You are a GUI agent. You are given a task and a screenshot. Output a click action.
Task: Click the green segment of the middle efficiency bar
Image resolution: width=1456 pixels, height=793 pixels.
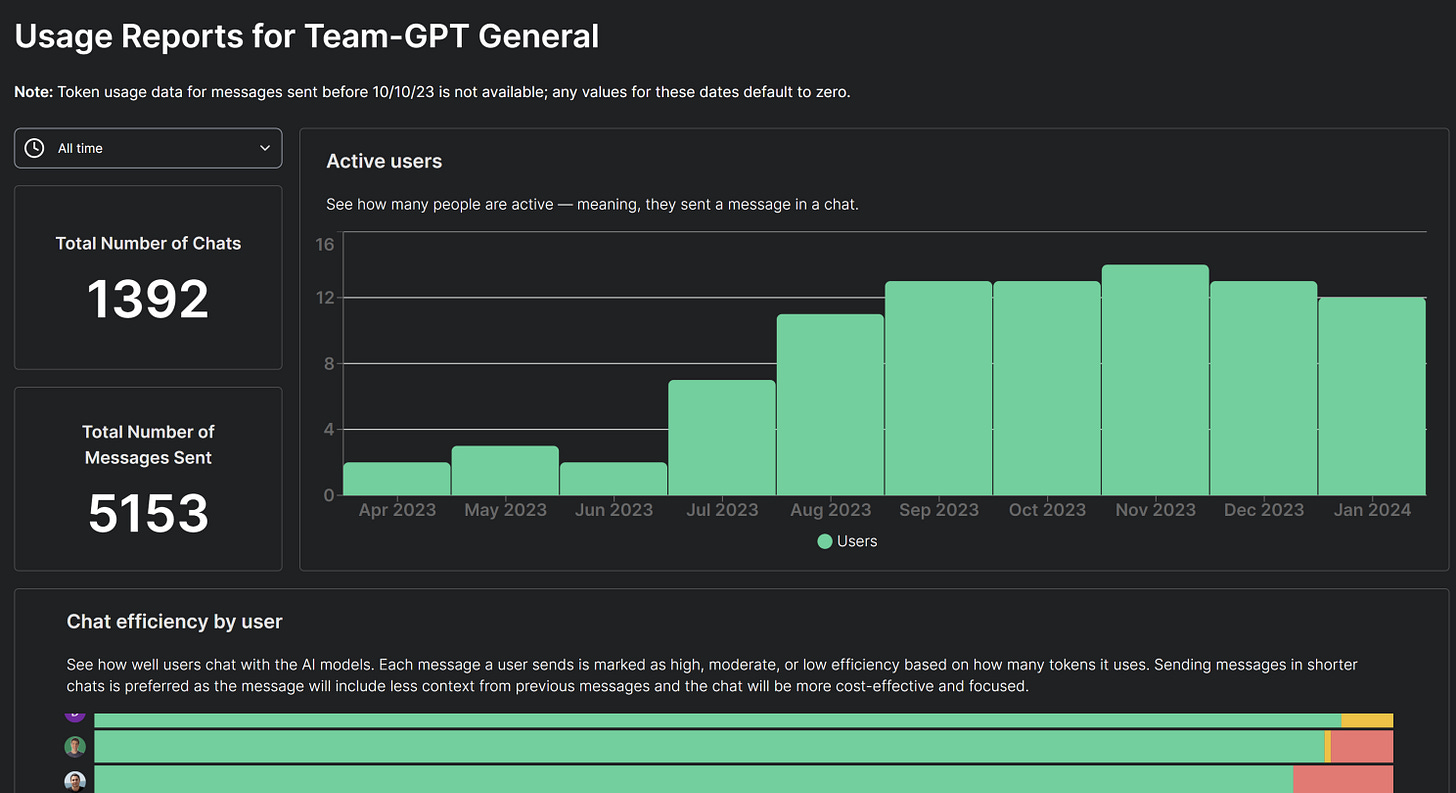709,746
